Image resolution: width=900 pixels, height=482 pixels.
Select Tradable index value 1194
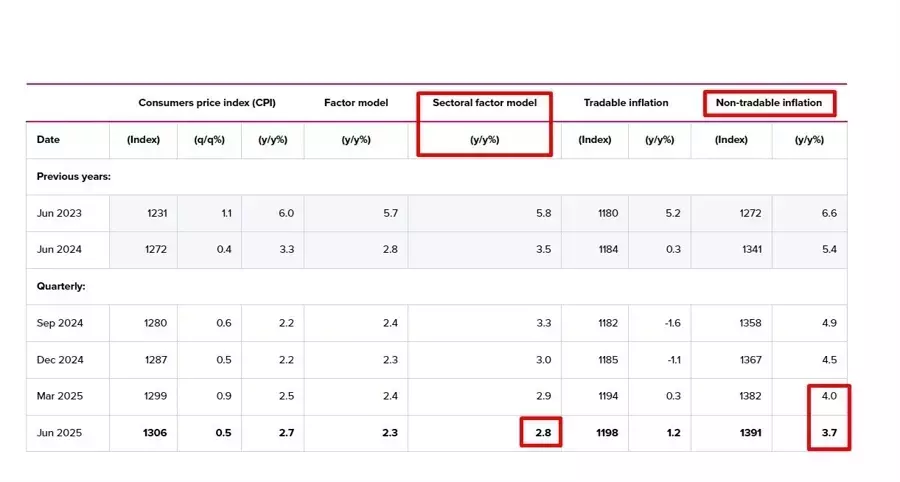[x=608, y=396]
